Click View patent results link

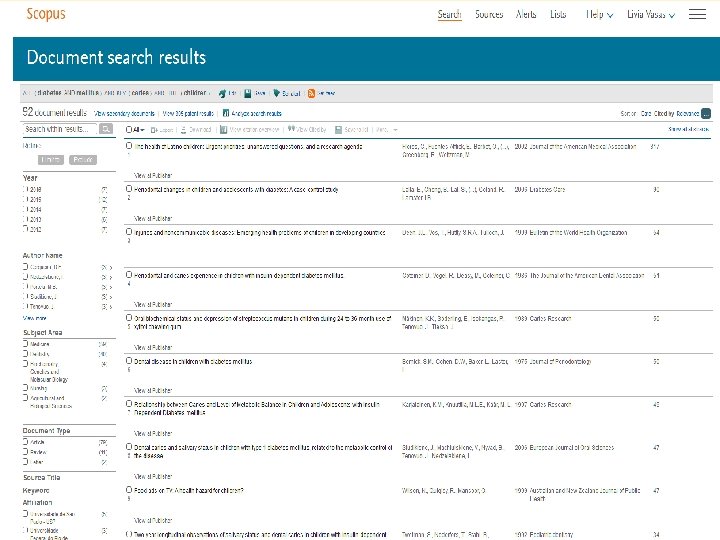[x=188, y=113]
